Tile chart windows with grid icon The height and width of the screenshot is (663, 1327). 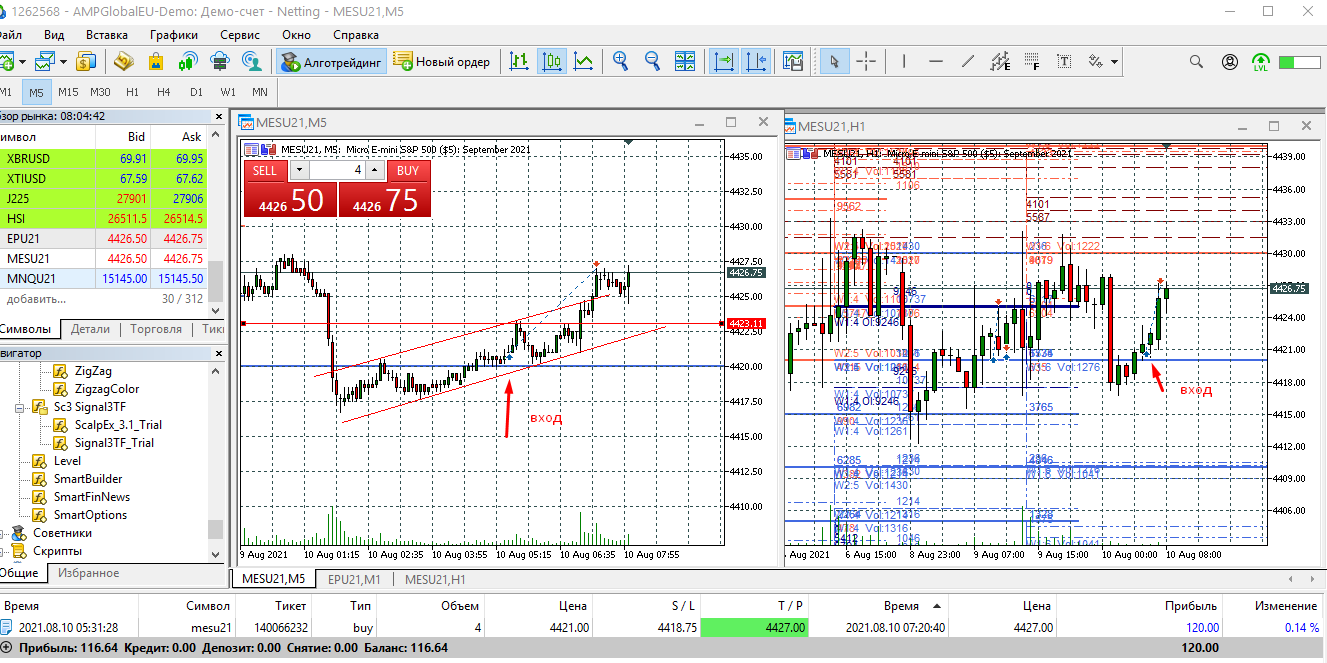point(685,62)
